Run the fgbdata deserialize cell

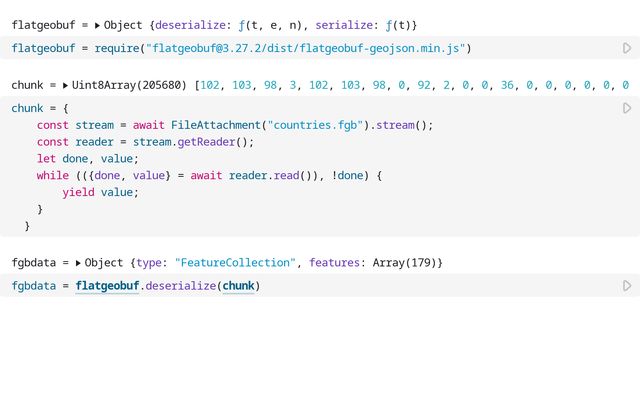tap(627, 286)
